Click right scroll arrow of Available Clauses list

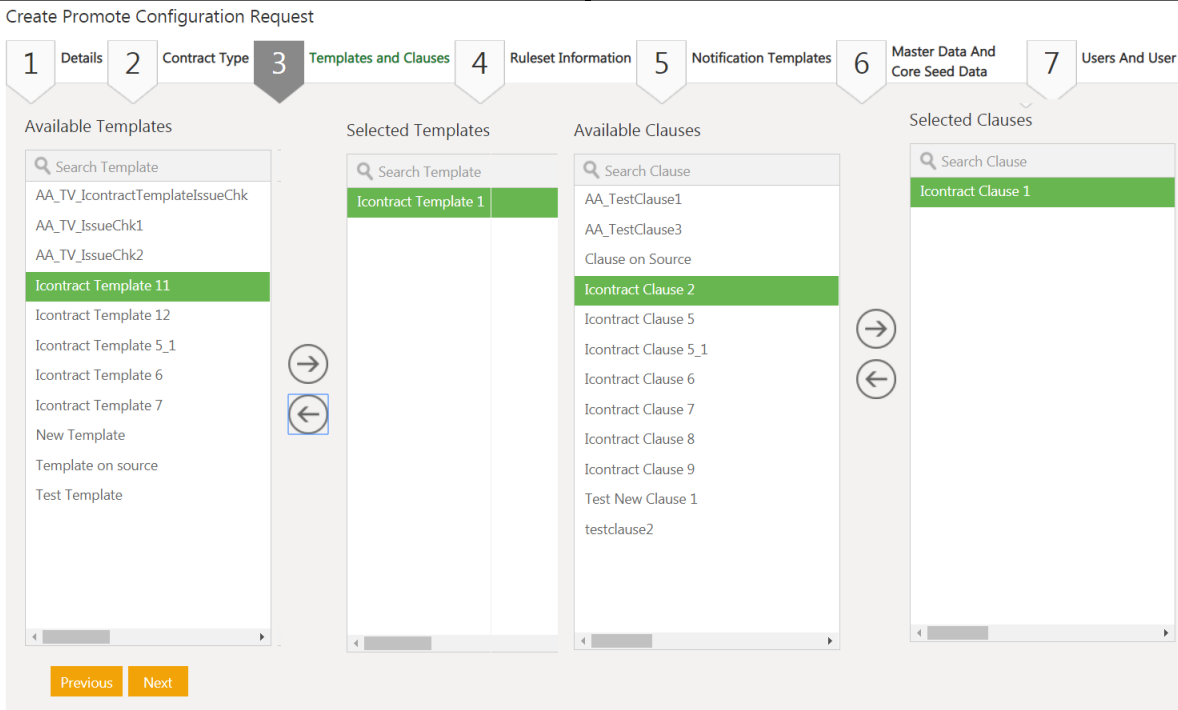pos(830,641)
